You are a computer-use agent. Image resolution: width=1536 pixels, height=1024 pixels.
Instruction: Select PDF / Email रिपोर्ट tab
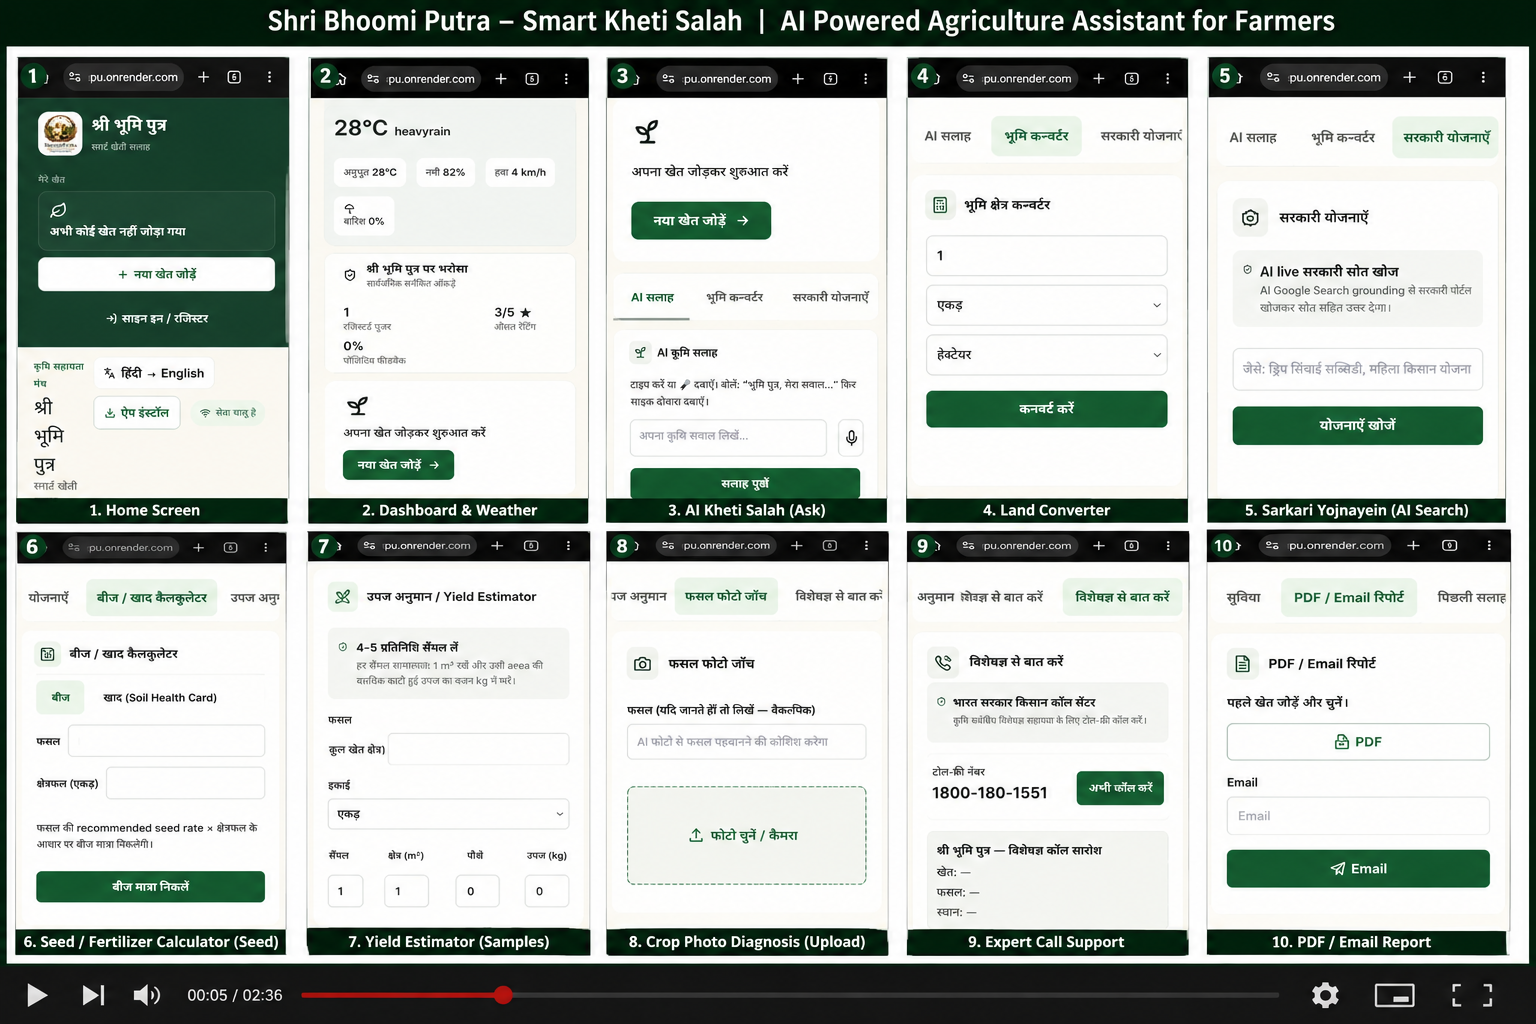pyautogui.click(x=1348, y=597)
